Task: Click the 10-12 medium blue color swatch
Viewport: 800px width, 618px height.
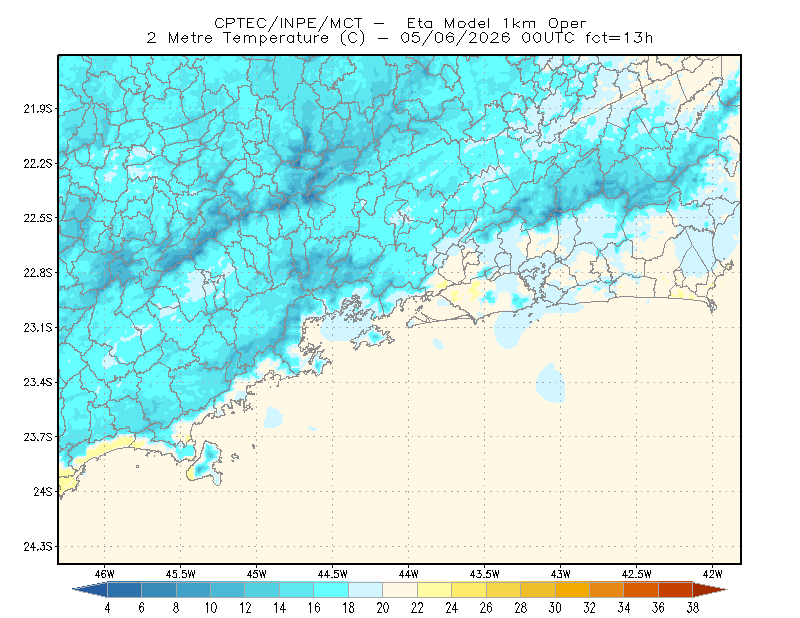Action: [228, 590]
